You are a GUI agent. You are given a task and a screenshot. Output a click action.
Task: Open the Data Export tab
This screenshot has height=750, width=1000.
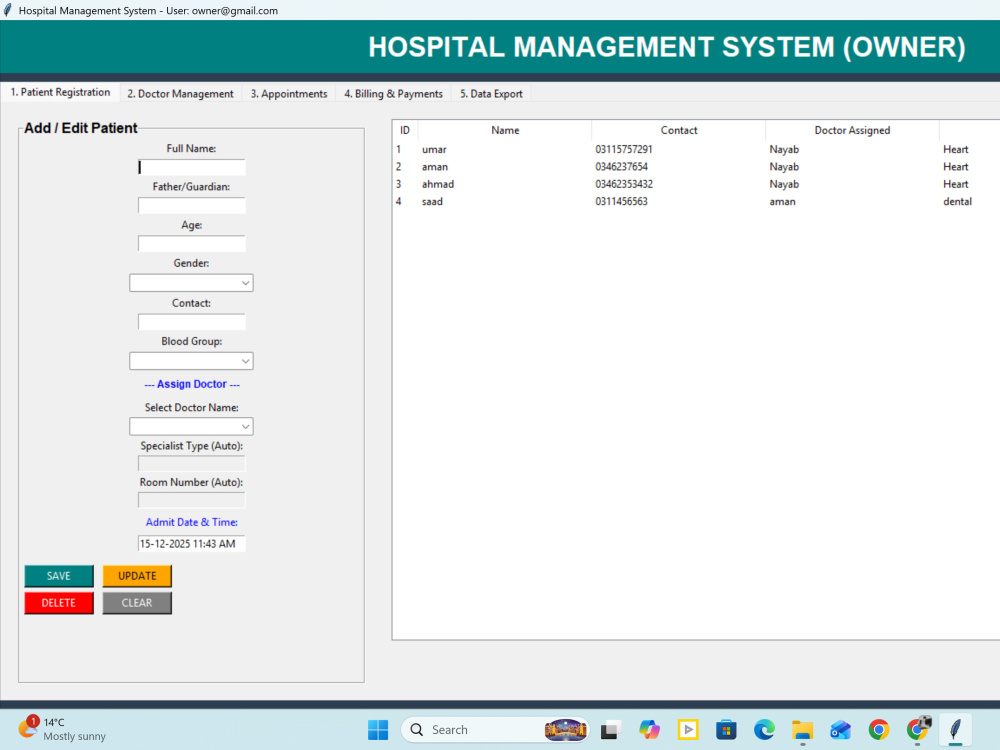[491, 94]
